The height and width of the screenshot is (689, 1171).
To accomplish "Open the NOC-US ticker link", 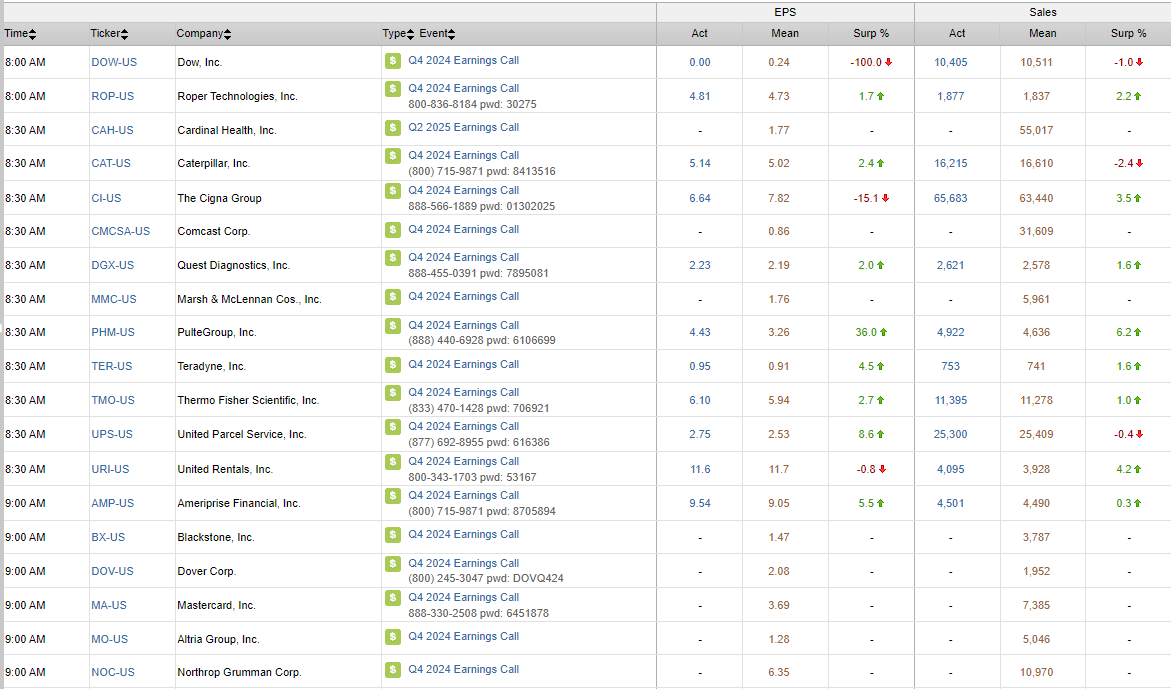I will pyautogui.click(x=114, y=673).
